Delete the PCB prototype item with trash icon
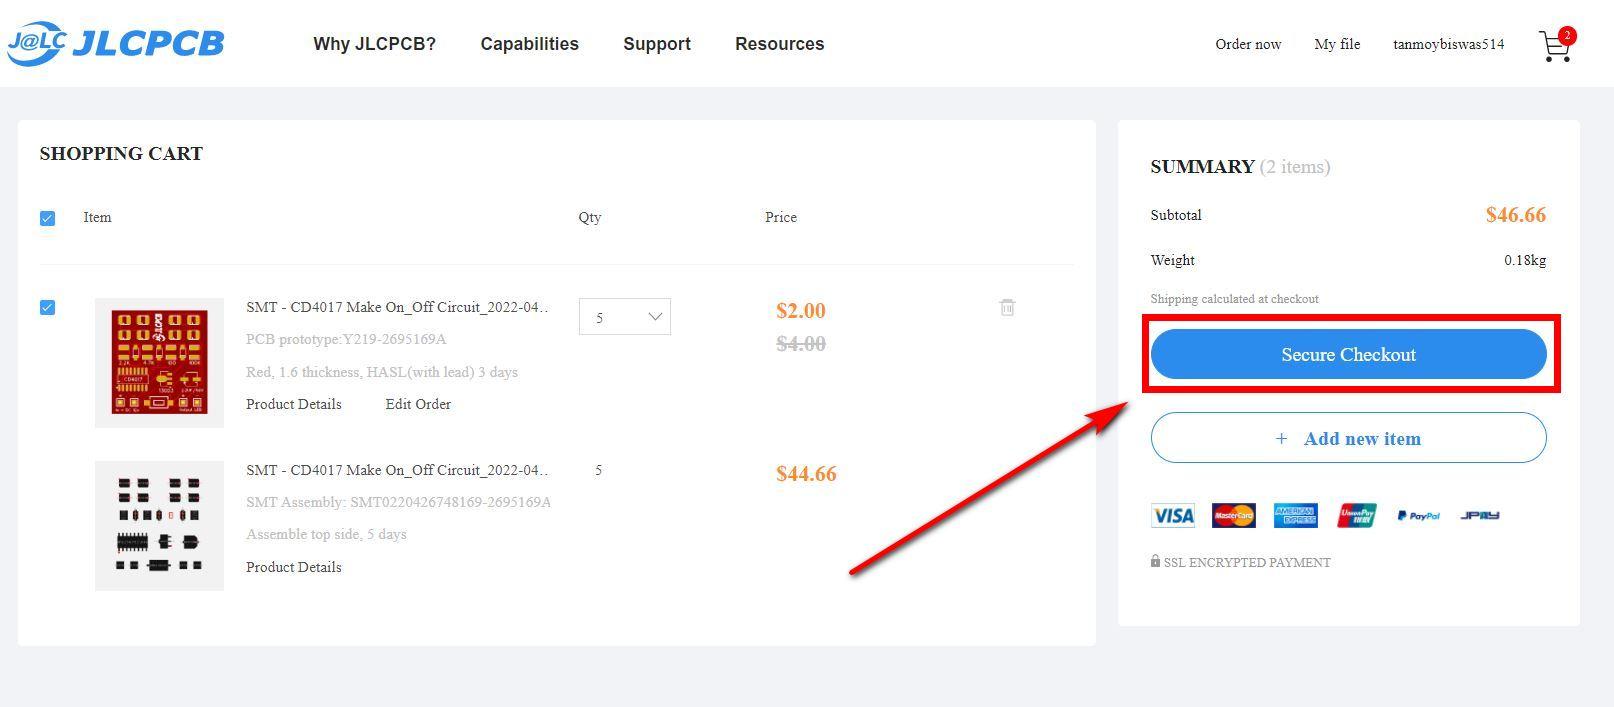This screenshot has width=1614, height=707. (x=1007, y=308)
